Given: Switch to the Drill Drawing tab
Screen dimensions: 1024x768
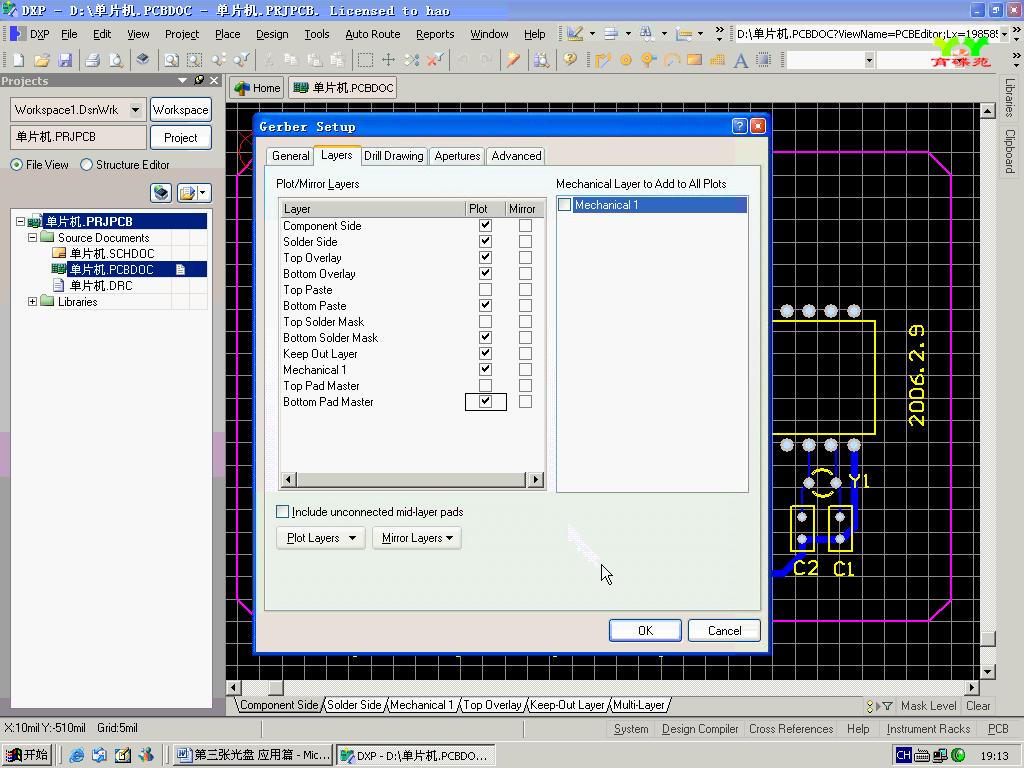Looking at the screenshot, I should tap(394, 156).
